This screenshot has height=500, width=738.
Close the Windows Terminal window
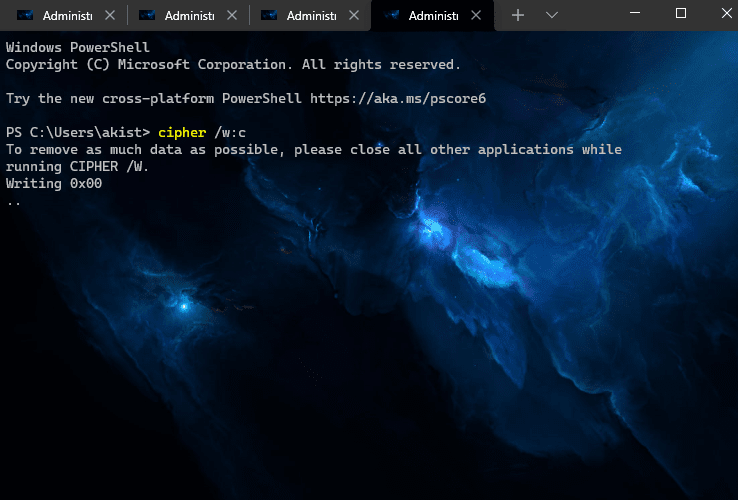coord(727,13)
